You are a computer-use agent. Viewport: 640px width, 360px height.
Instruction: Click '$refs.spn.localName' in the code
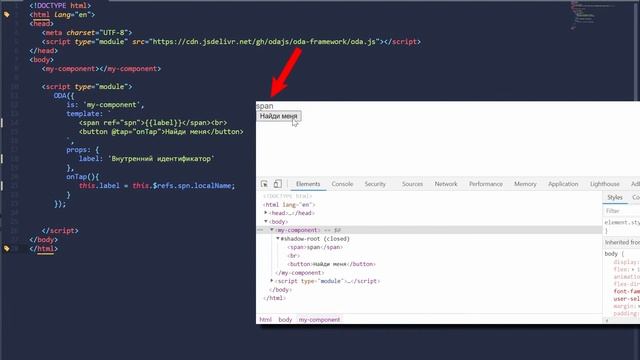point(192,186)
